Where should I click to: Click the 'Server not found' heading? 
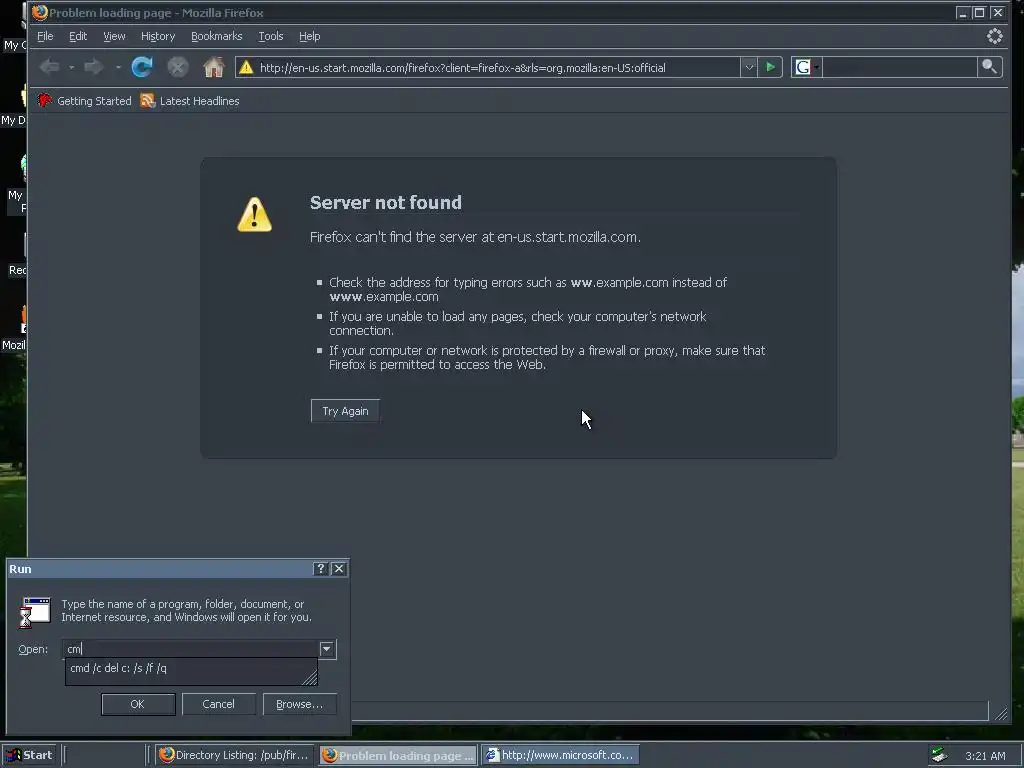[385, 202]
